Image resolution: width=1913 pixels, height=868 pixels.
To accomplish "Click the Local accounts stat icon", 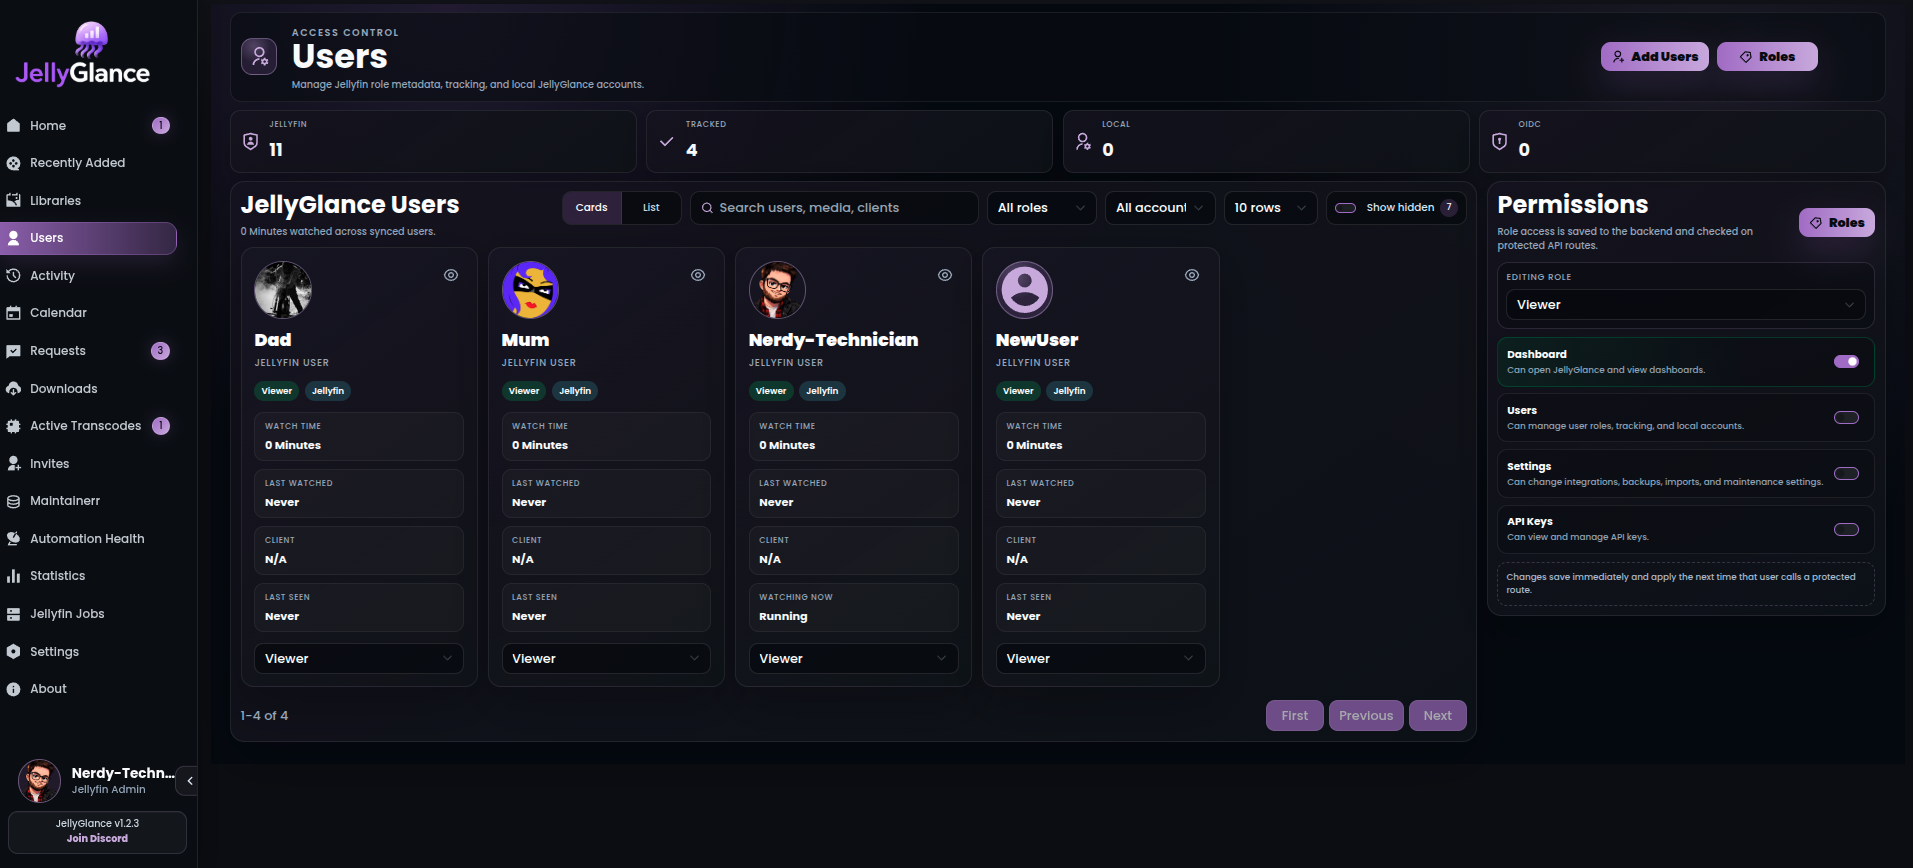I will [x=1083, y=141].
